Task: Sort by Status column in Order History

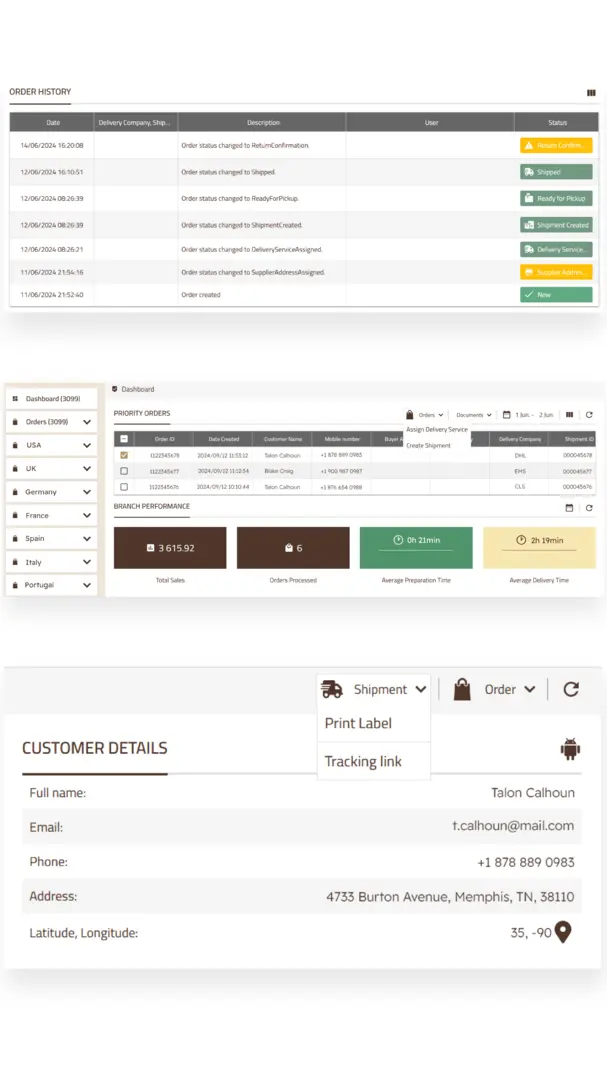Action: point(557,123)
